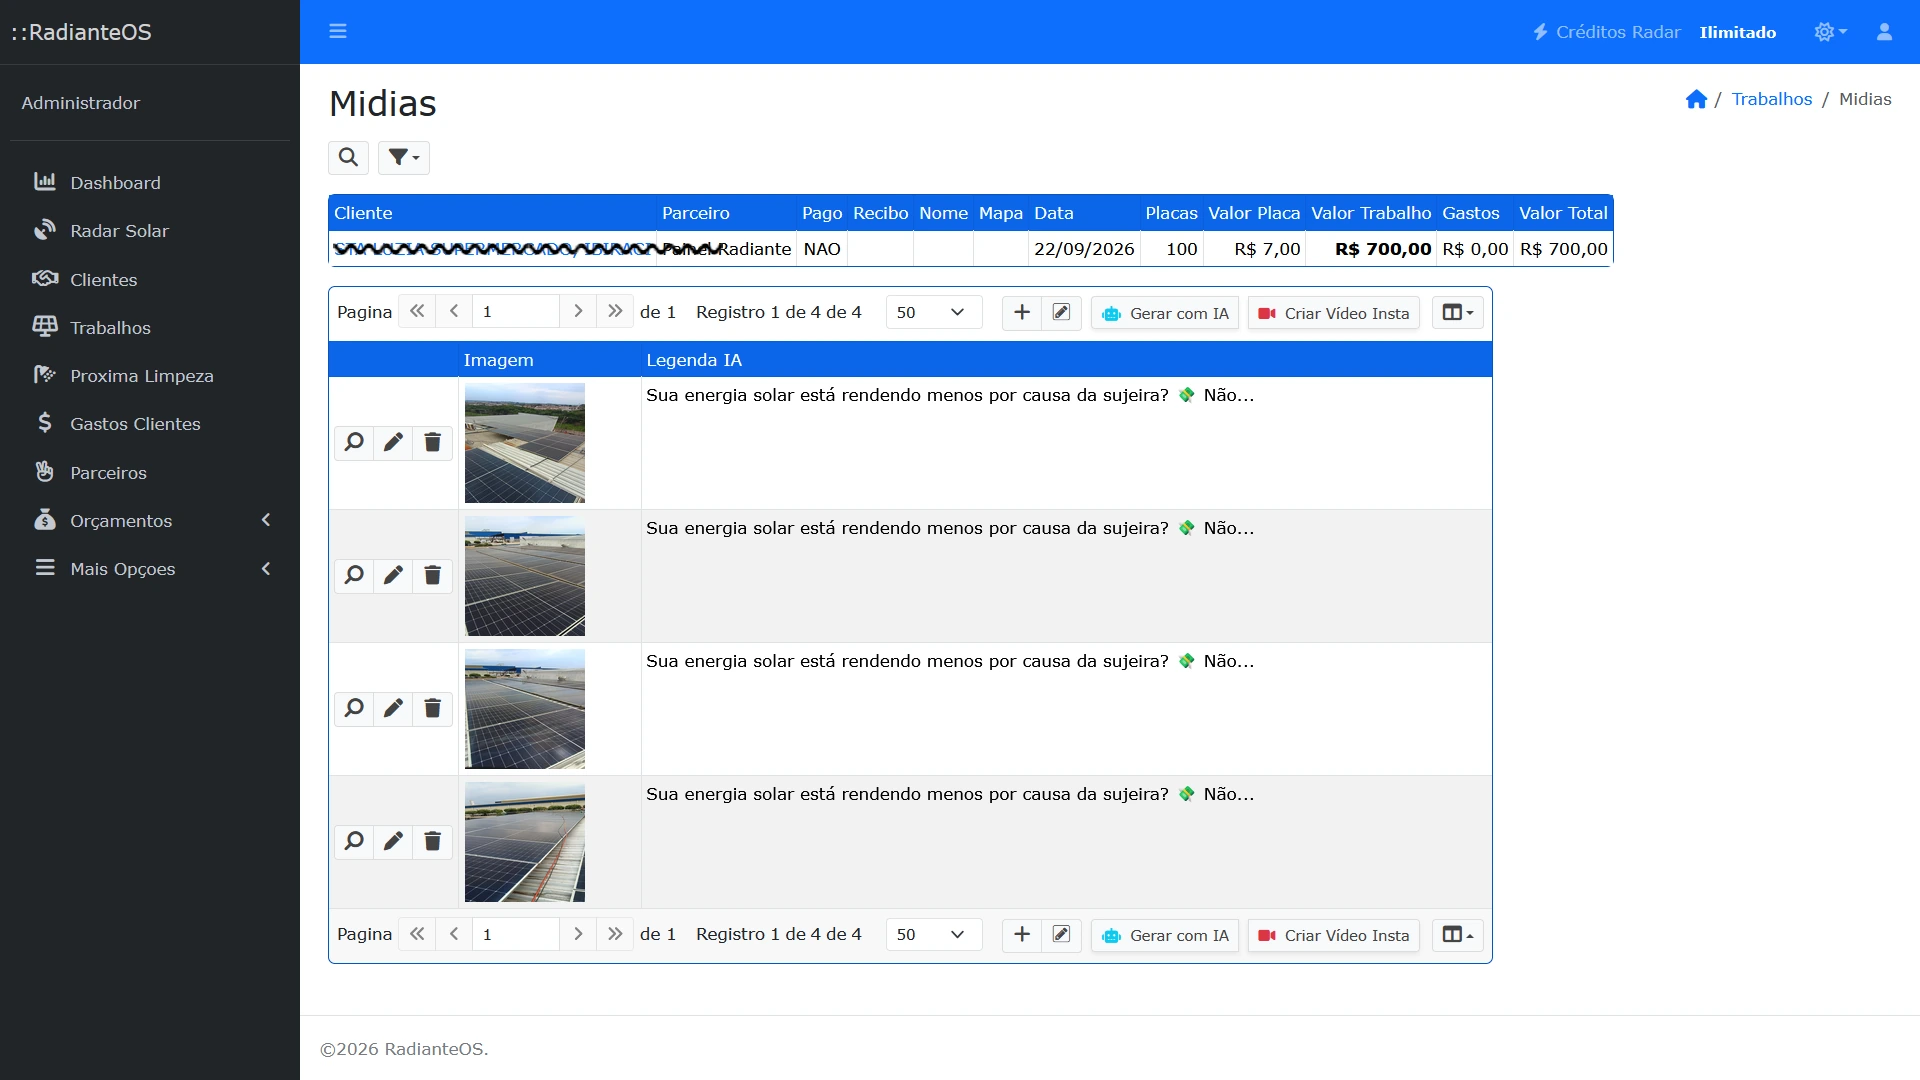Open Trabalhos breadcrumb link
The height and width of the screenshot is (1080, 1920).
coord(1772,99)
